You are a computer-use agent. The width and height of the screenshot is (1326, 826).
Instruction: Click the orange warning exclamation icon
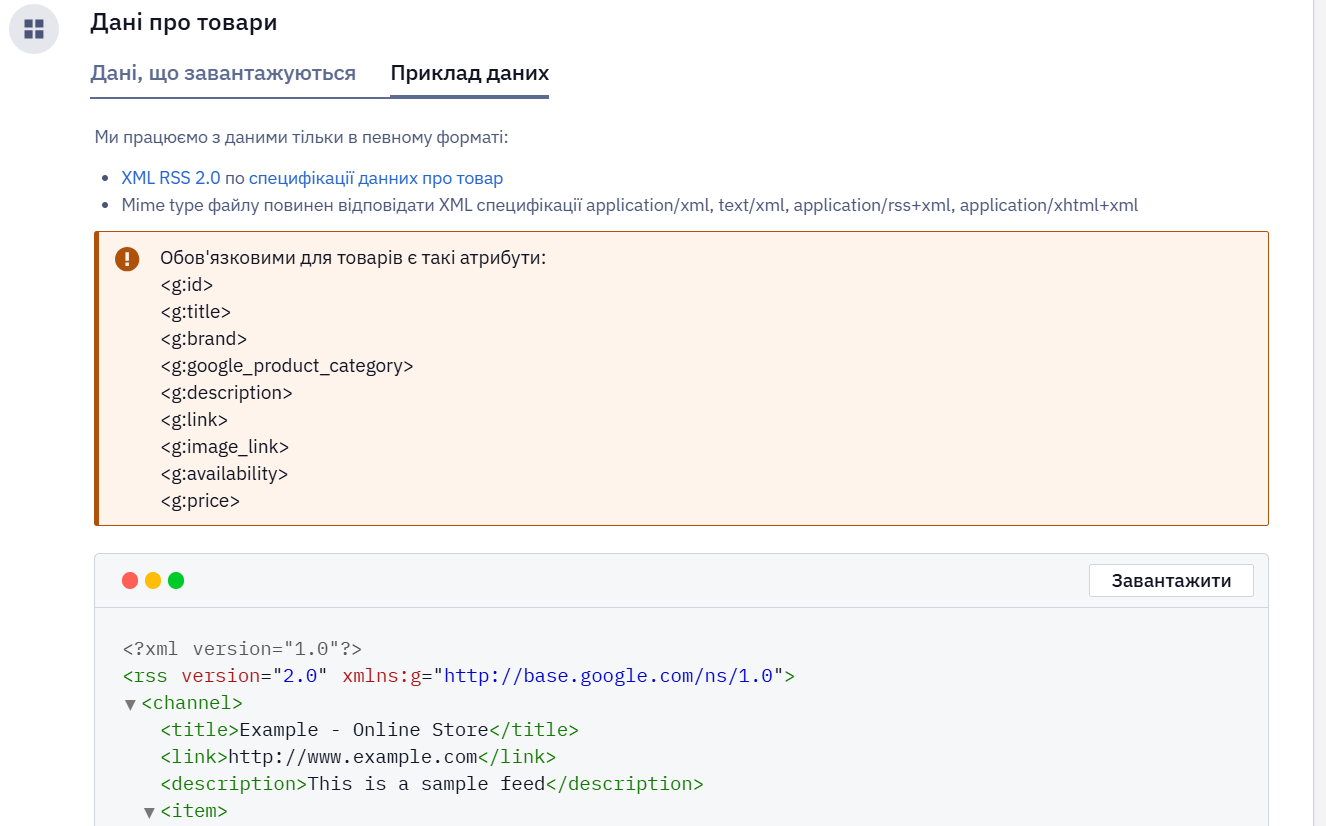pyautogui.click(x=127, y=259)
